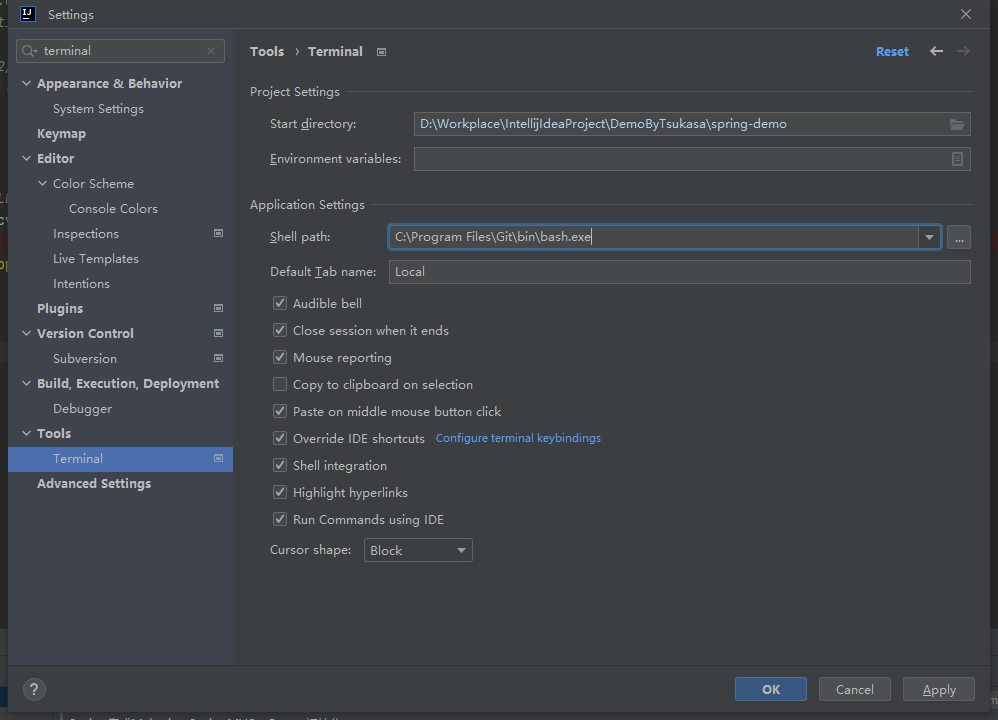Open Debugger settings
Viewport: 998px width, 720px height.
click(82, 409)
